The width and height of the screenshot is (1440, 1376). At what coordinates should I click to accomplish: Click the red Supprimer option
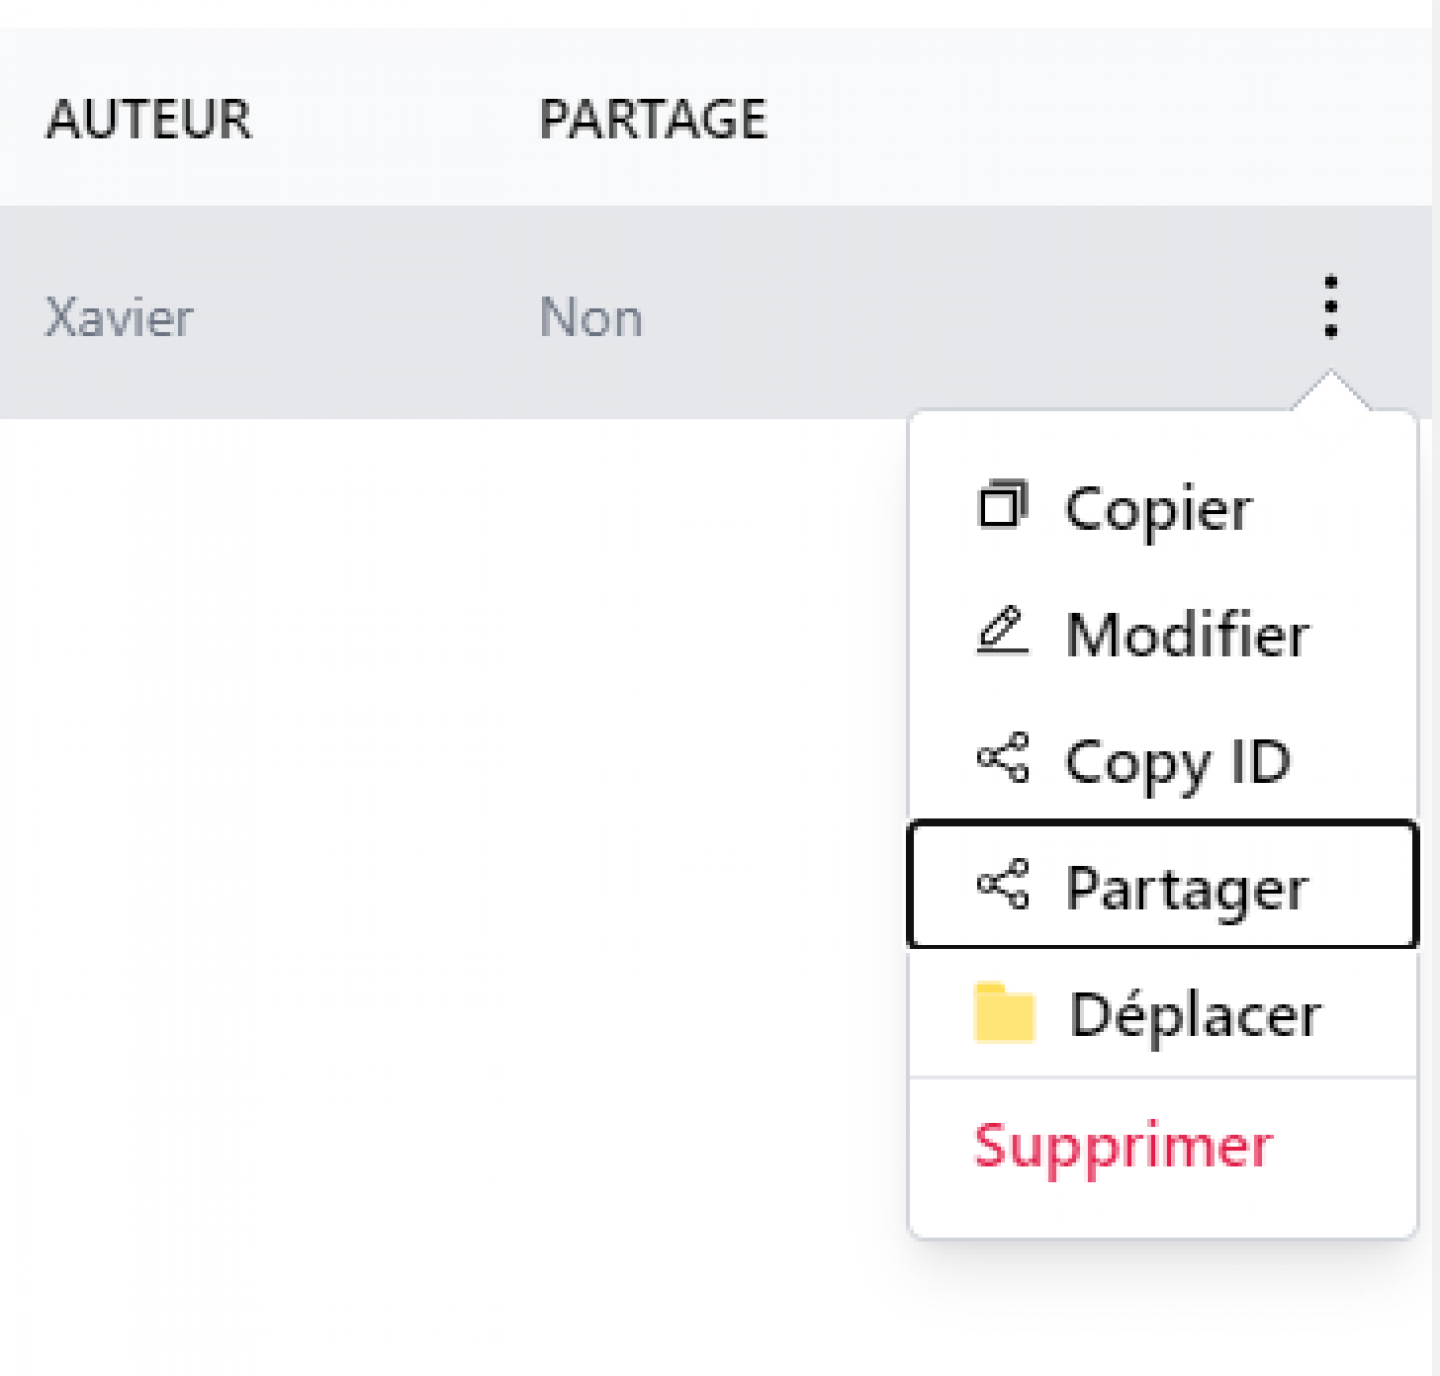pyautogui.click(x=1123, y=1146)
